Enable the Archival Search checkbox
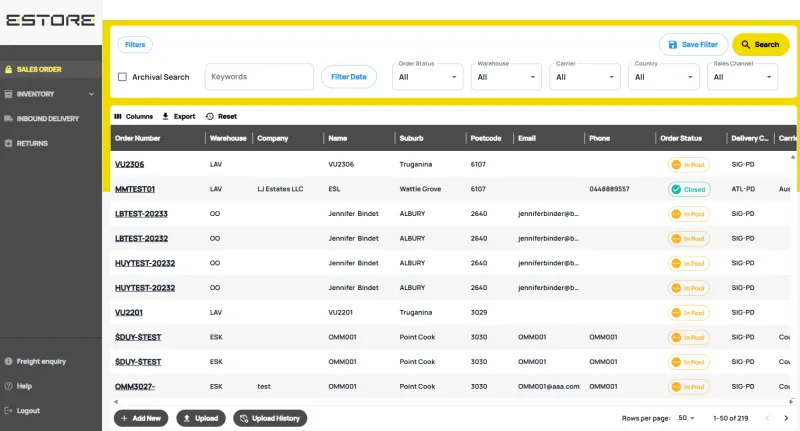The width and height of the screenshot is (800, 431). click(122, 77)
